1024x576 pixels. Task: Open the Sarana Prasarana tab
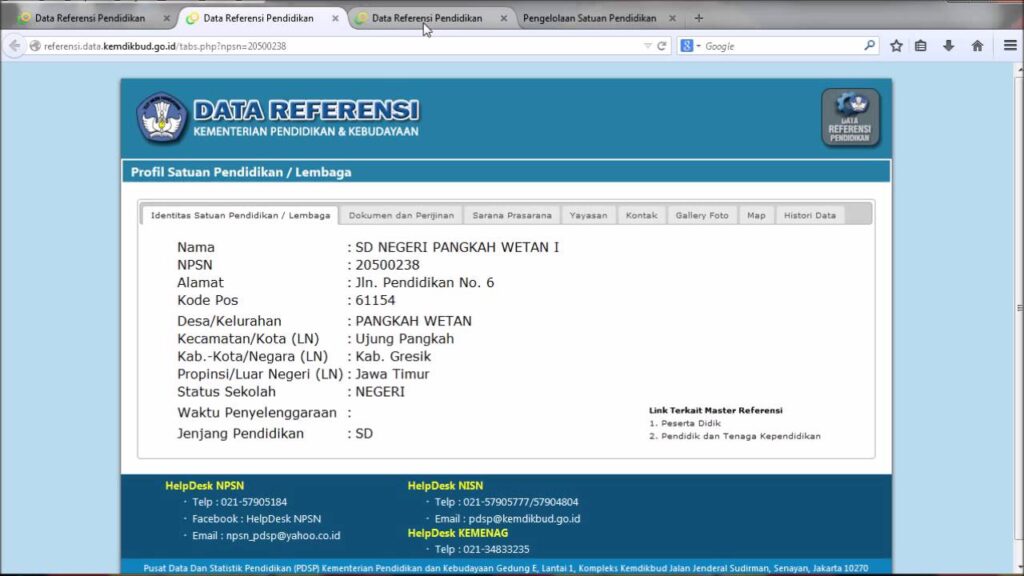tap(512, 215)
